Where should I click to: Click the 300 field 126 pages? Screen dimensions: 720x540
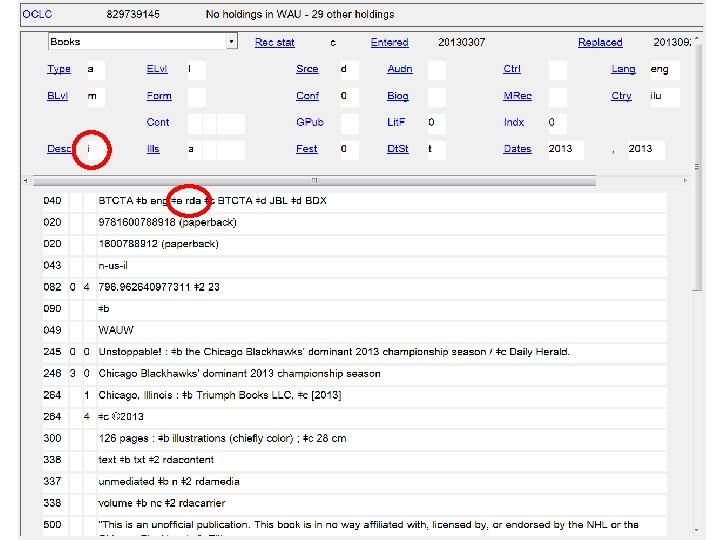[x=382, y=439]
